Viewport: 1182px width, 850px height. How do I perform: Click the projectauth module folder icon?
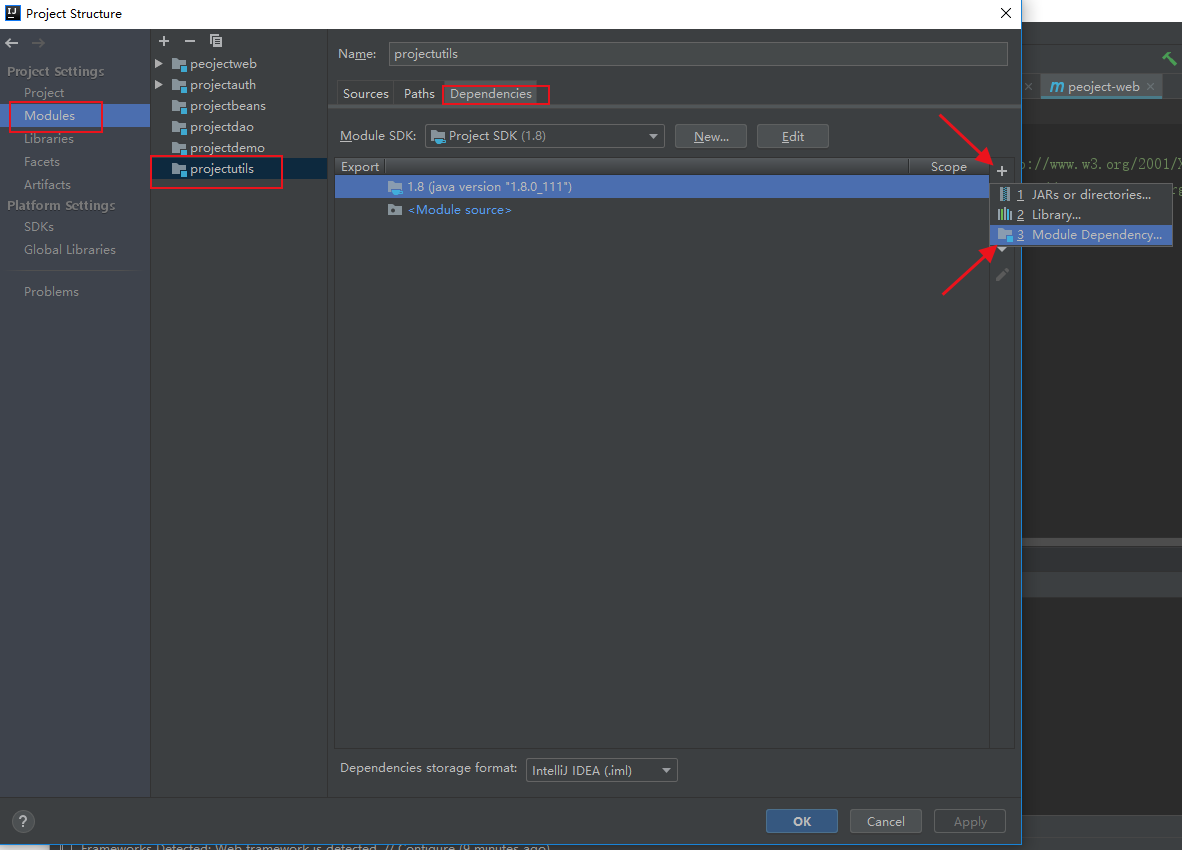point(179,85)
